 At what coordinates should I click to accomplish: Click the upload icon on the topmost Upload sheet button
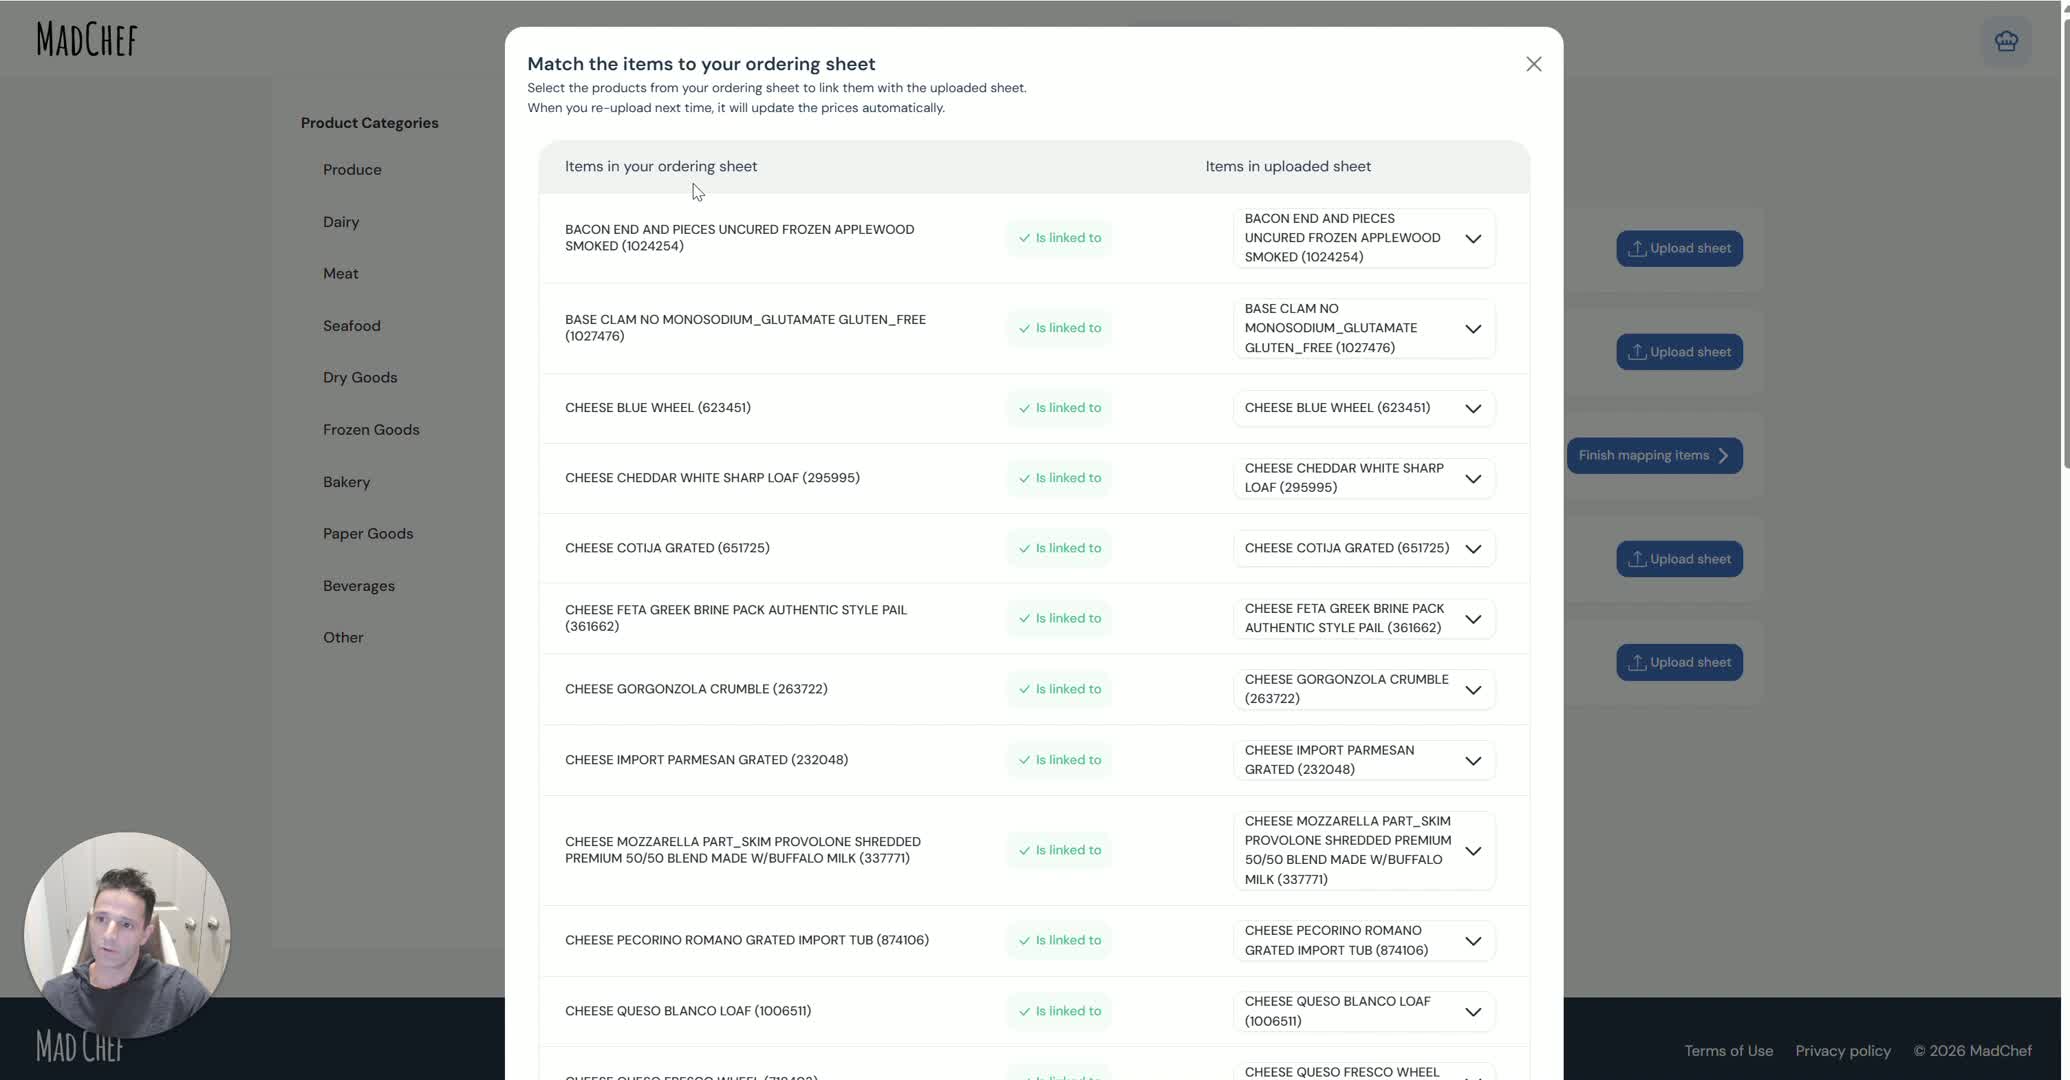pyautogui.click(x=1636, y=248)
